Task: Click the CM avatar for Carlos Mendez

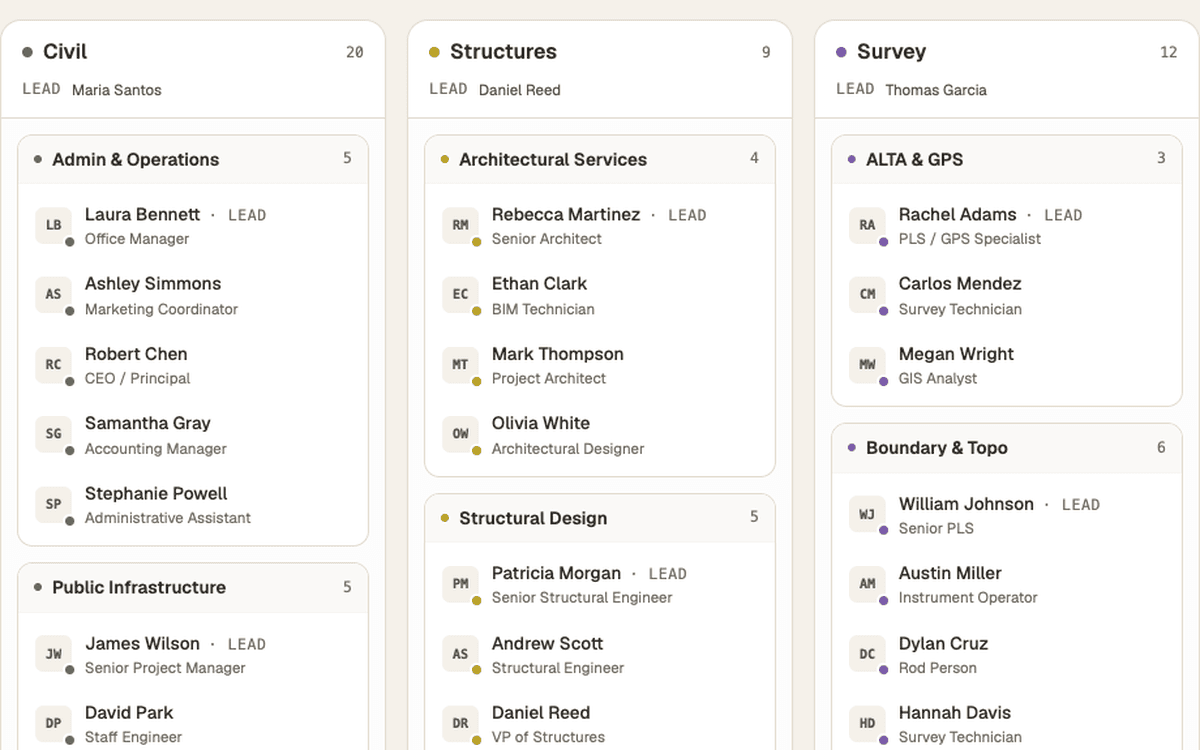Action: click(868, 295)
